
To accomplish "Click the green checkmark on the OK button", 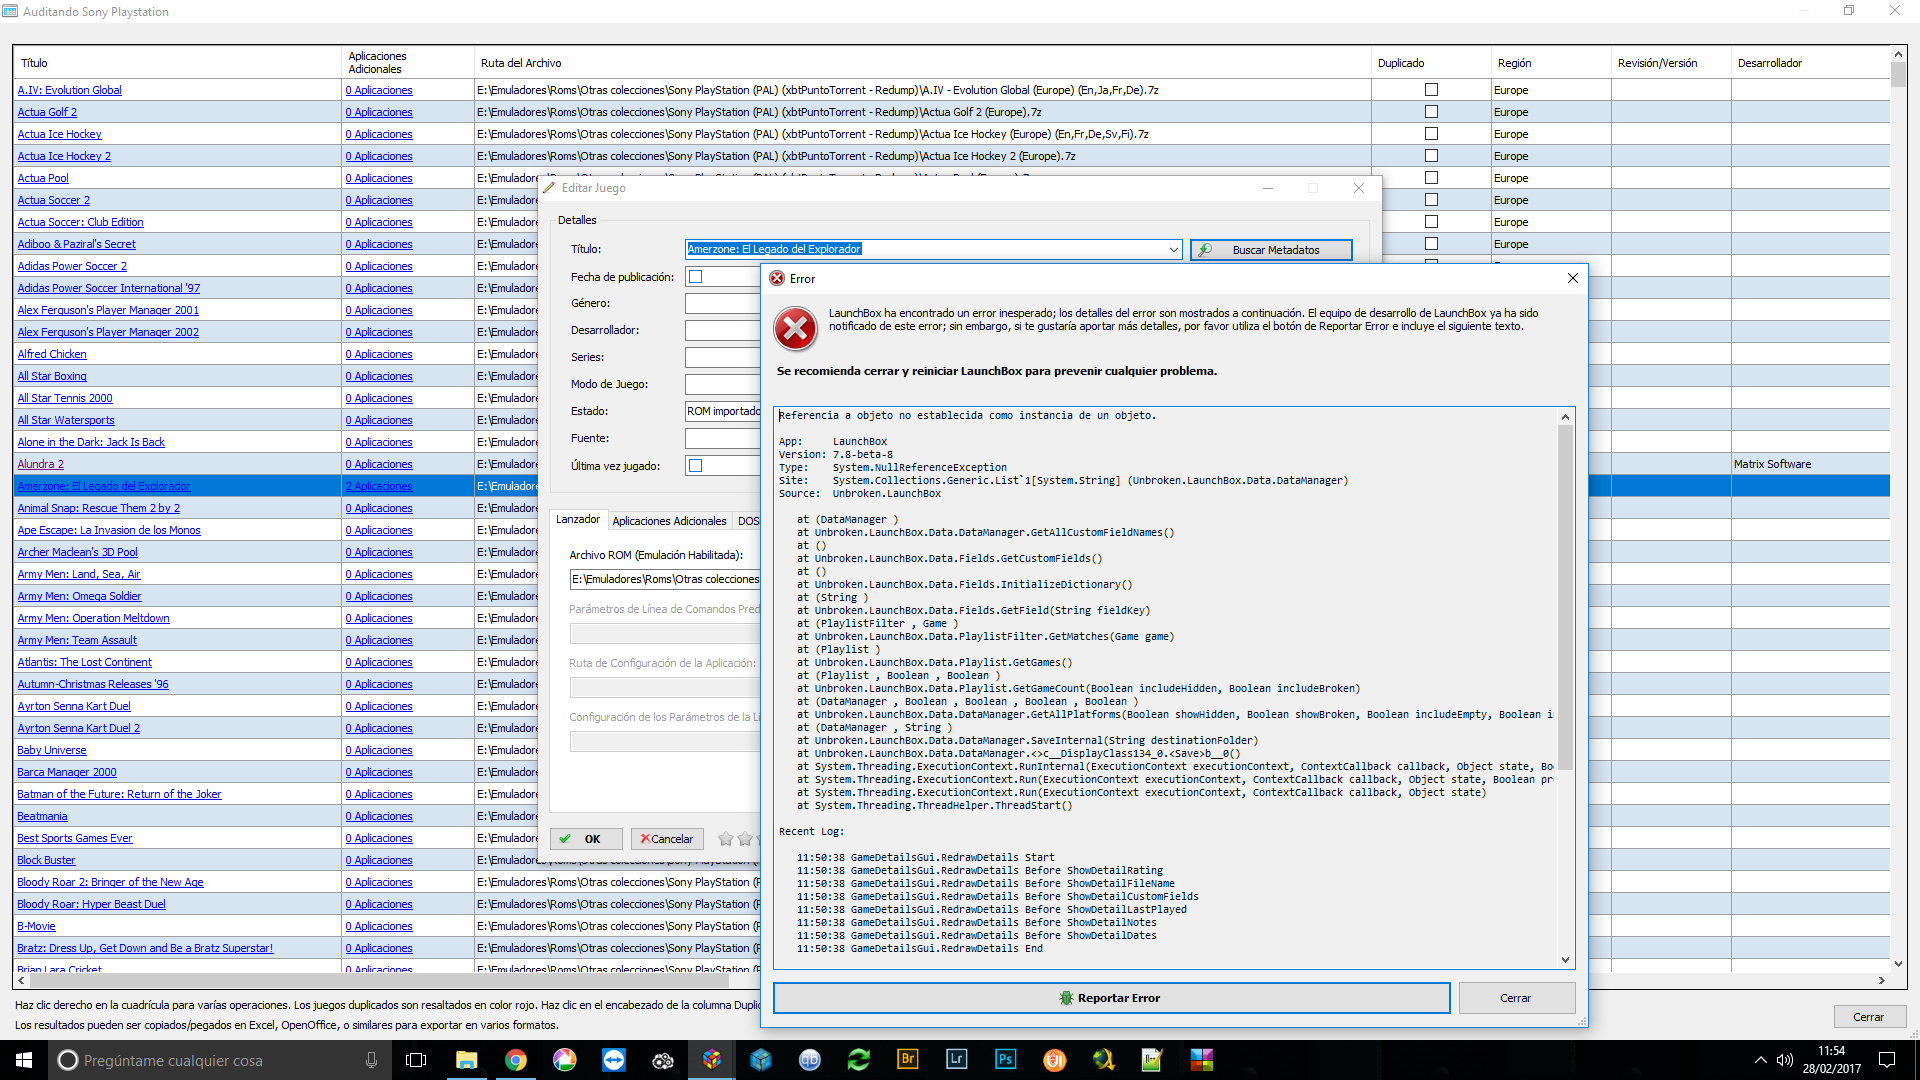I will coord(565,839).
